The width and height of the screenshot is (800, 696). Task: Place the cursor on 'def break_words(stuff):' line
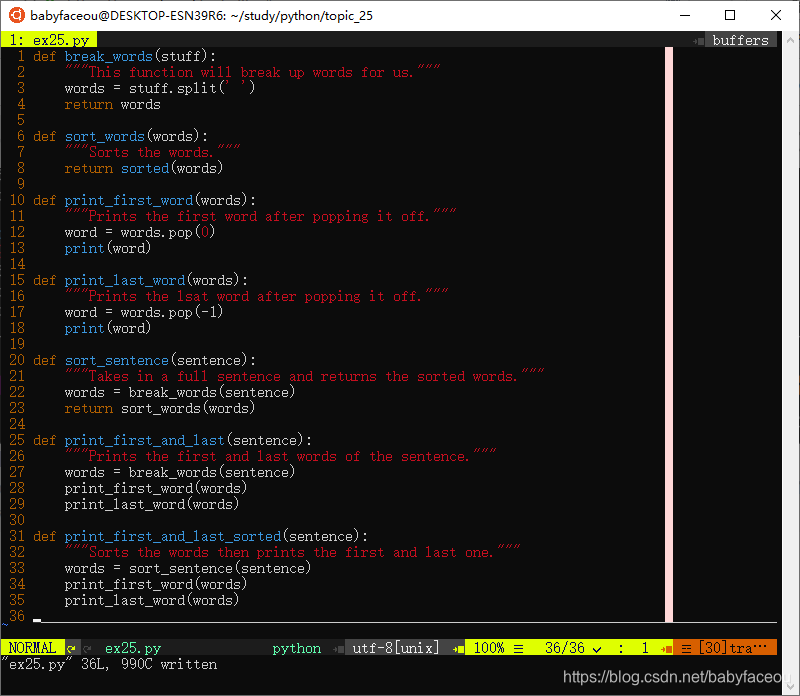124,56
